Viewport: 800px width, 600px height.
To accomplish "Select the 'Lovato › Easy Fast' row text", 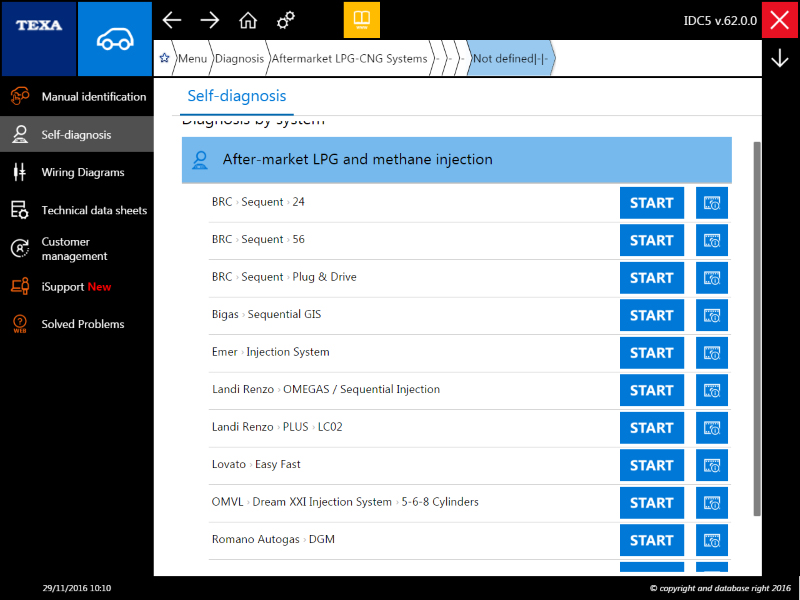I will (256, 464).
